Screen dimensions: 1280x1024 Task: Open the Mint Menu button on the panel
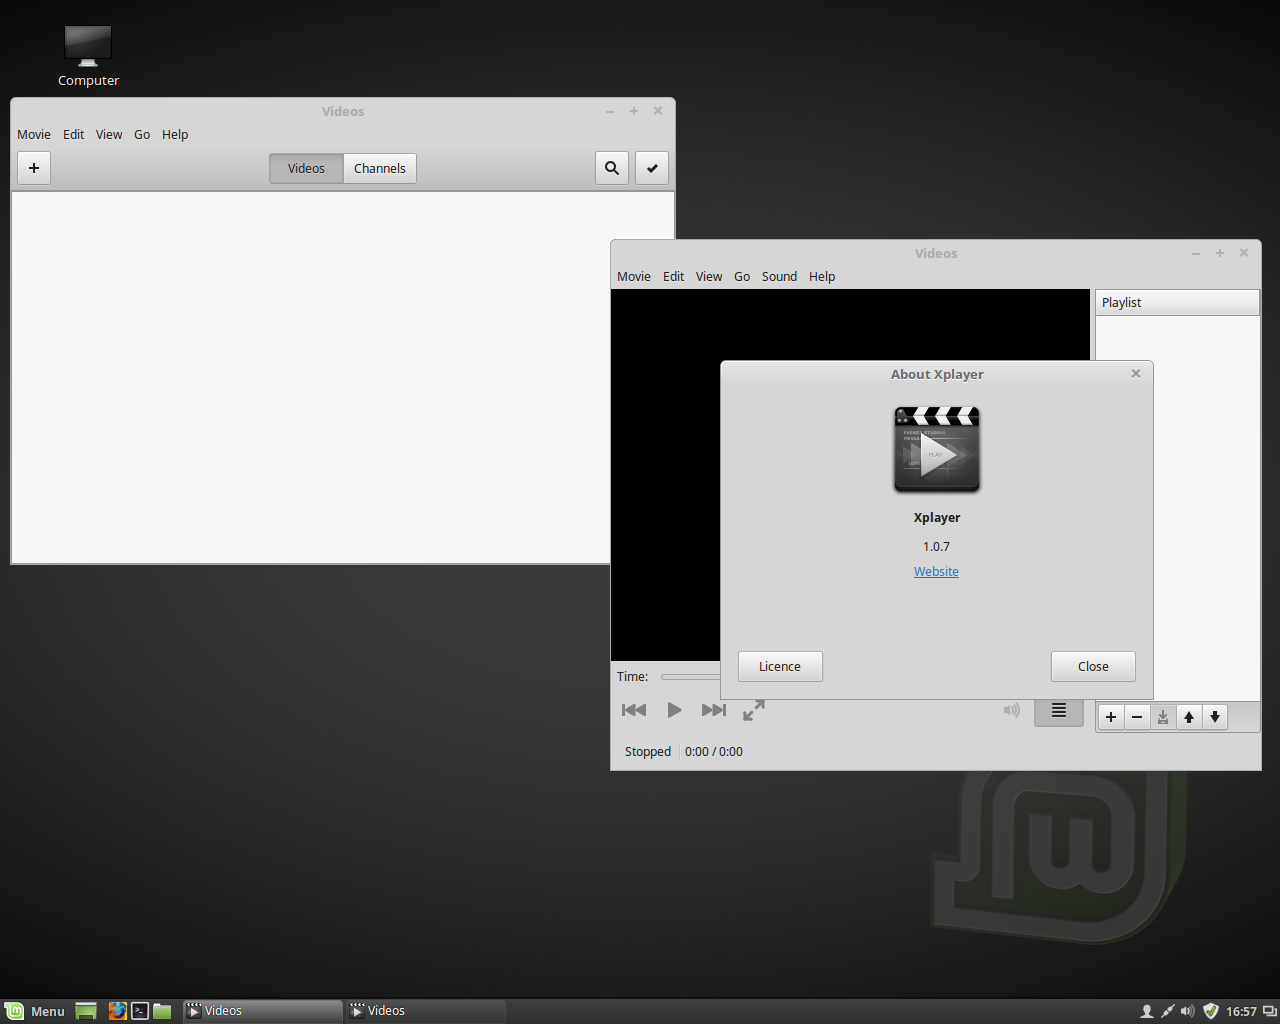point(35,1011)
